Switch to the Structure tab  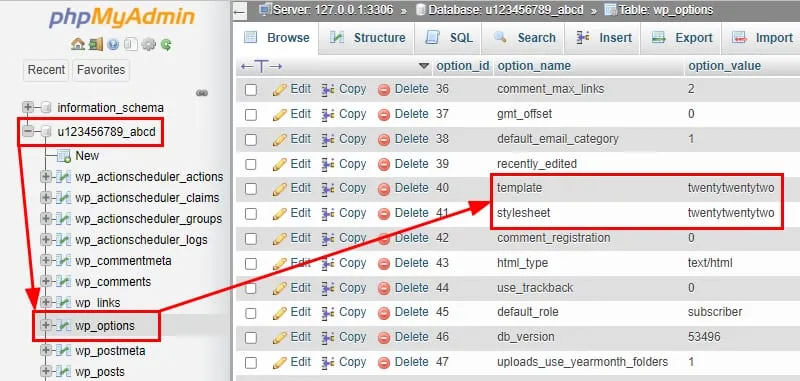[367, 38]
